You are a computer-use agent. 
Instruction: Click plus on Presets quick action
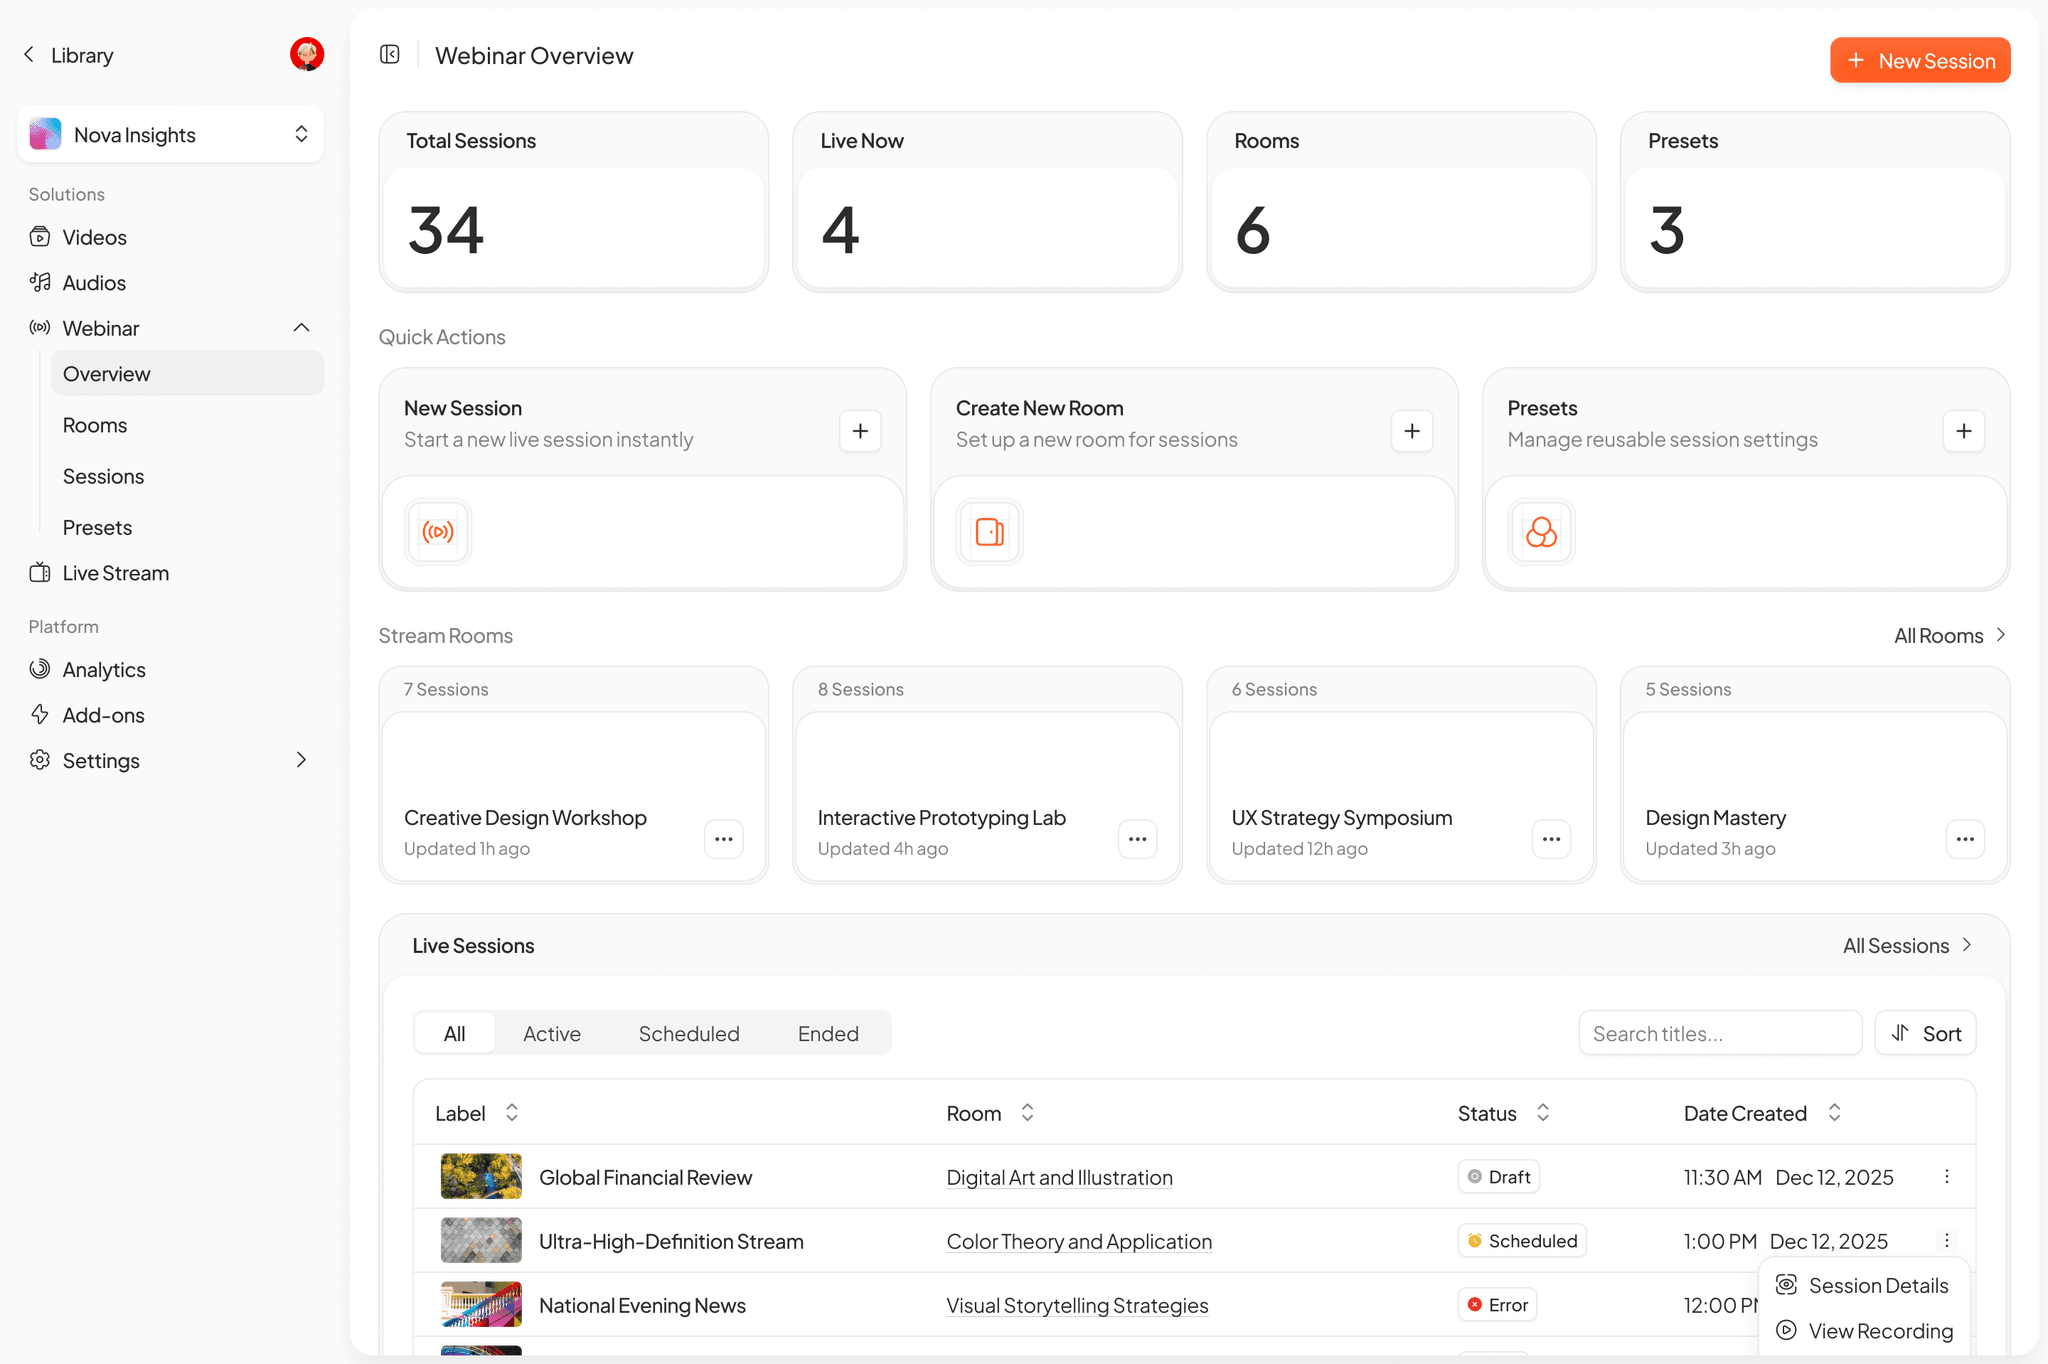point(1964,431)
